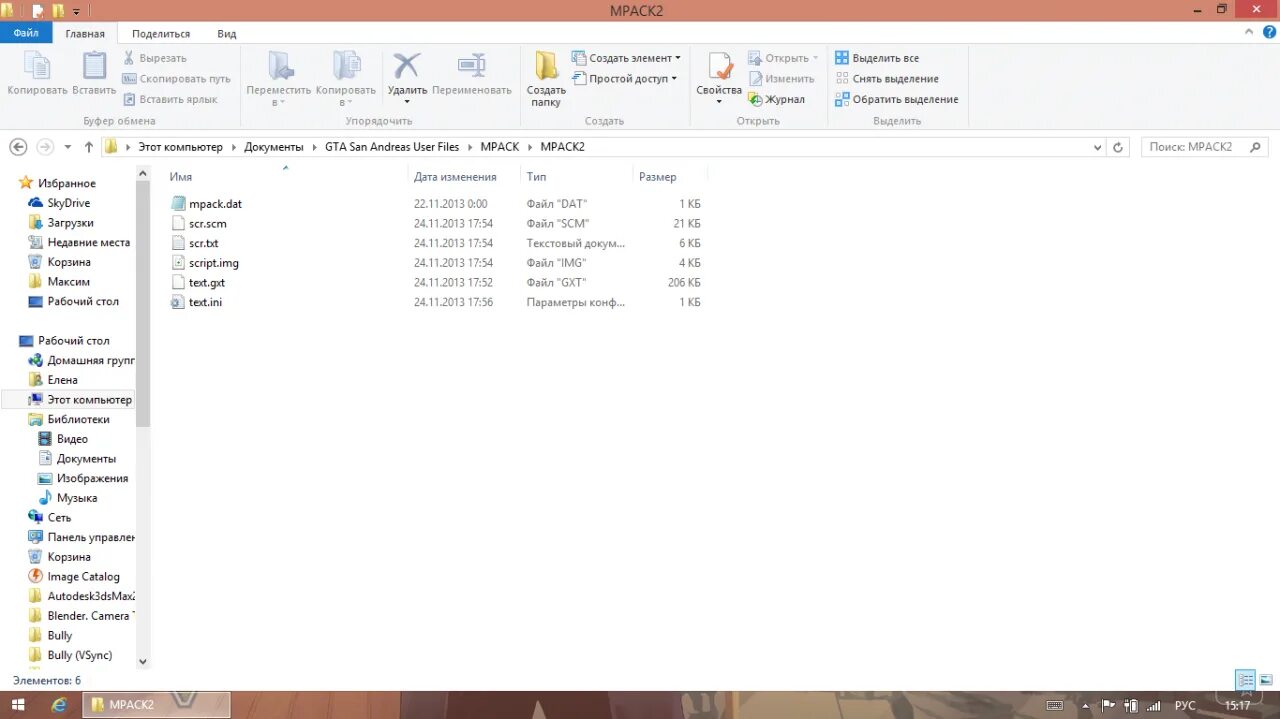Screen dimensions: 1280x719
Task: Open recent locations dropdown arrow
Action: [68, 147]
